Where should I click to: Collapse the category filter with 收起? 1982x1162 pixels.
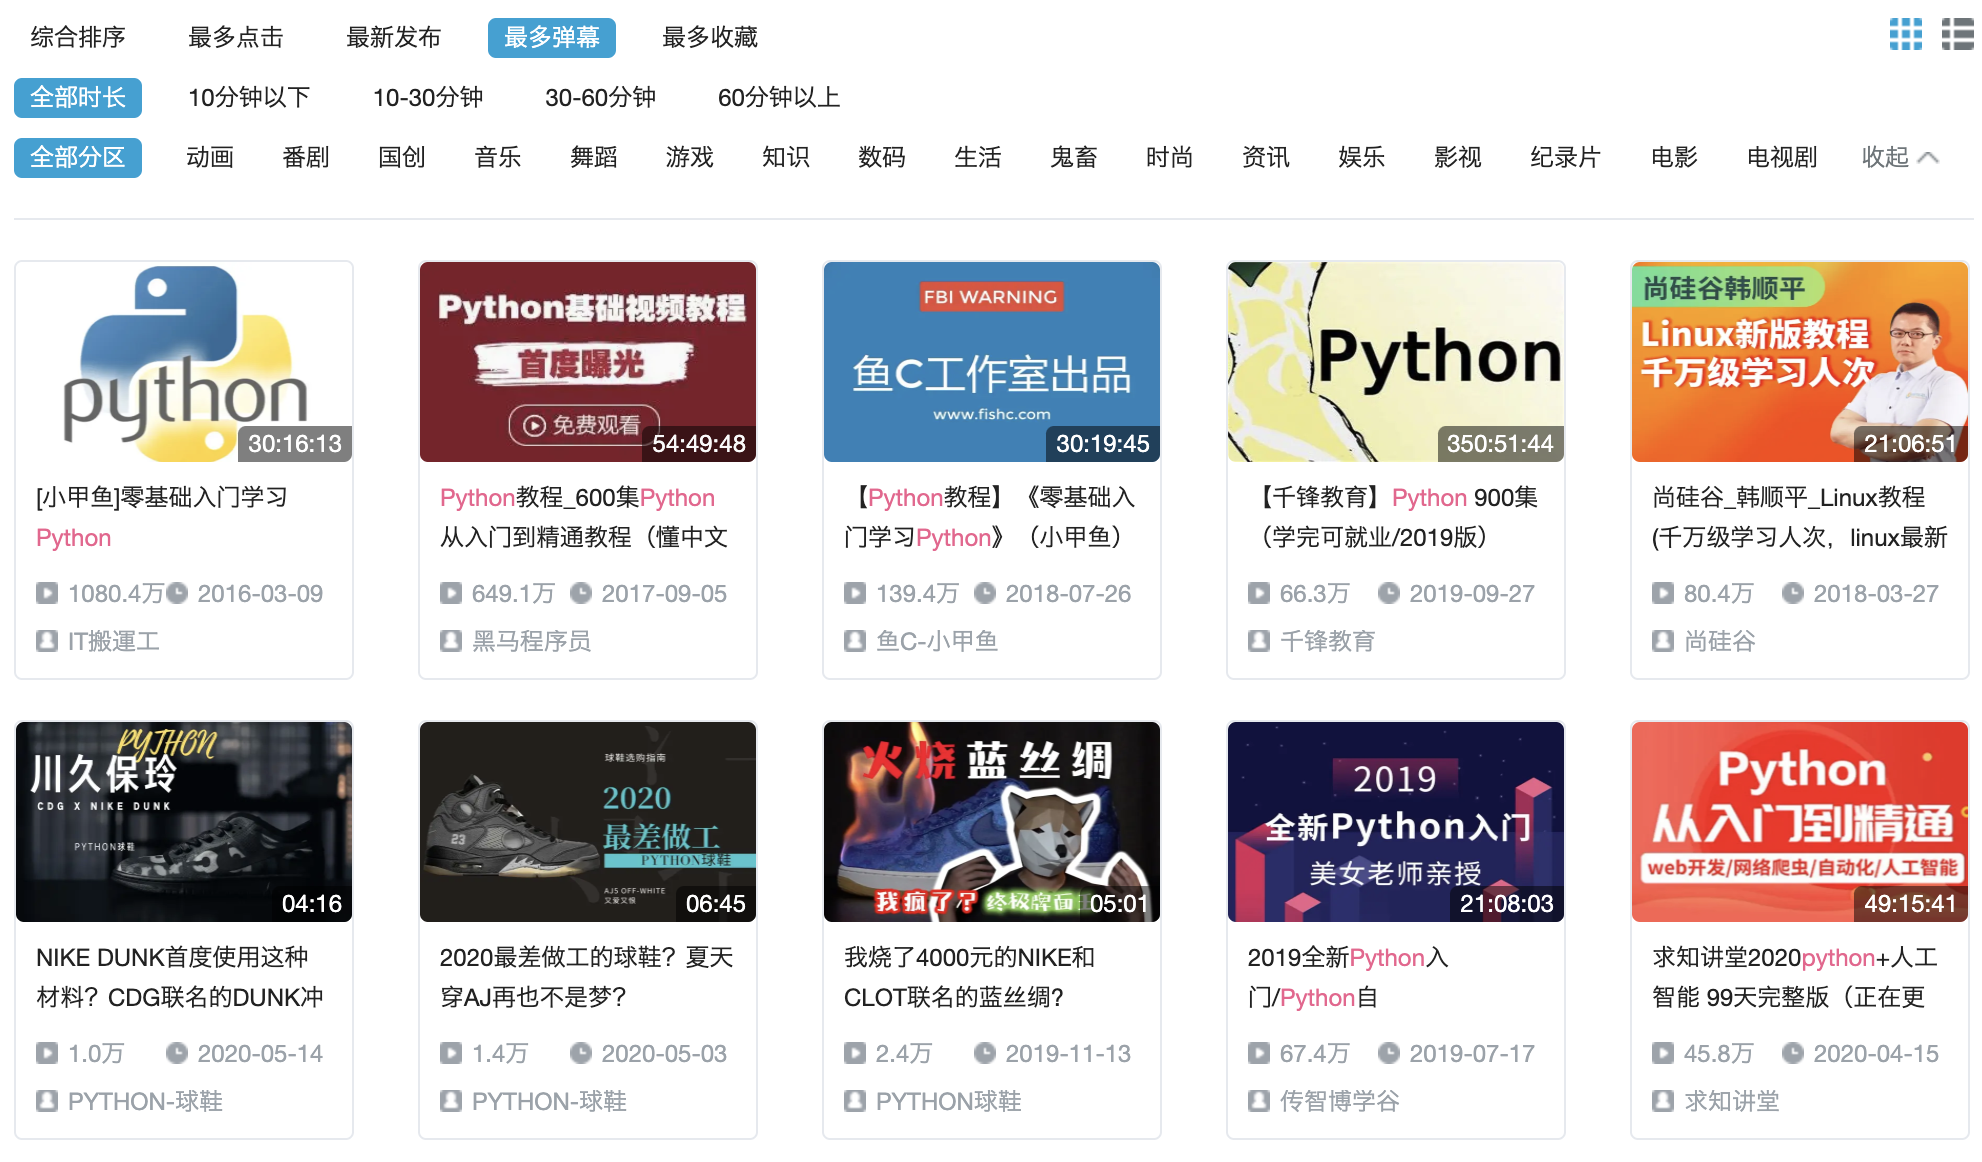pos(1900,157)
